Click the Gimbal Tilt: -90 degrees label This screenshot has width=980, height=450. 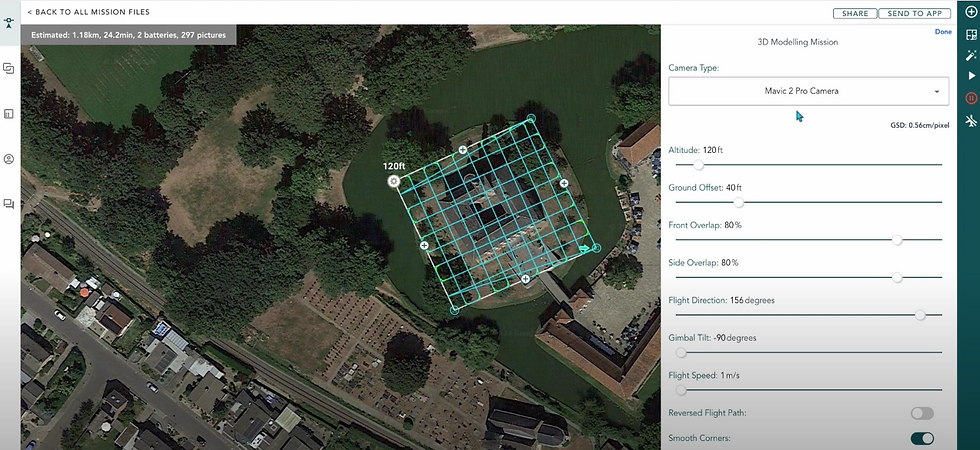[712, 338]
